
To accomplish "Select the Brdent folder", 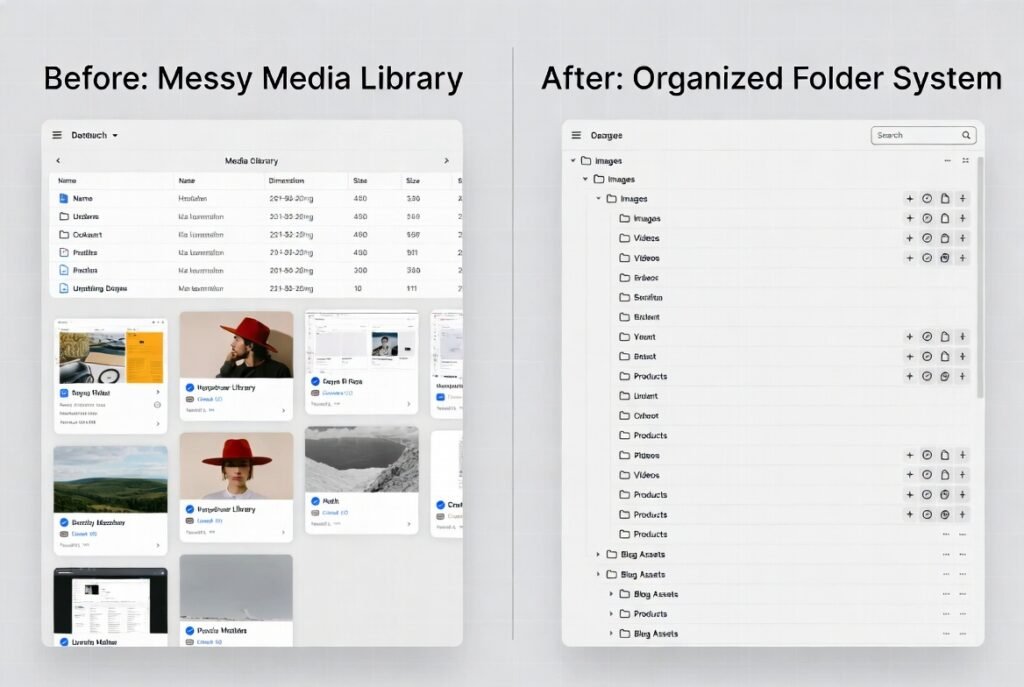I will tap(639, 317).
